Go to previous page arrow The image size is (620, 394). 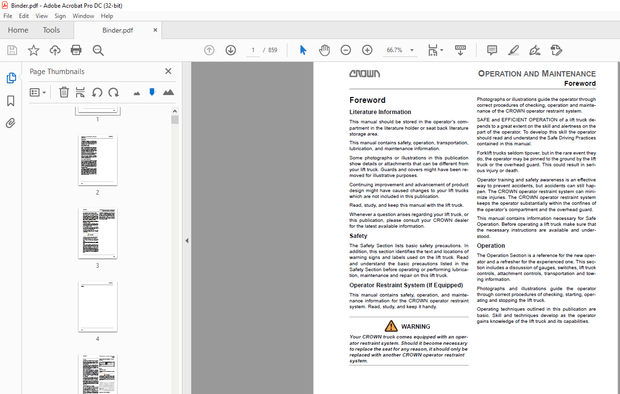(209, 50)
